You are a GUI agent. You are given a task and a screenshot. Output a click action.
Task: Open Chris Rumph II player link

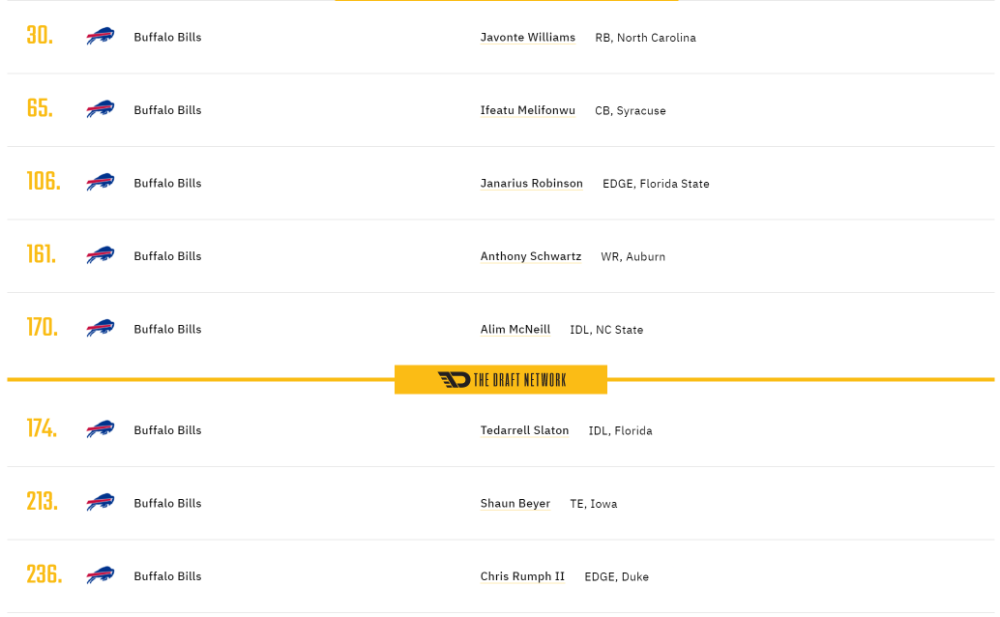(522, 576)
